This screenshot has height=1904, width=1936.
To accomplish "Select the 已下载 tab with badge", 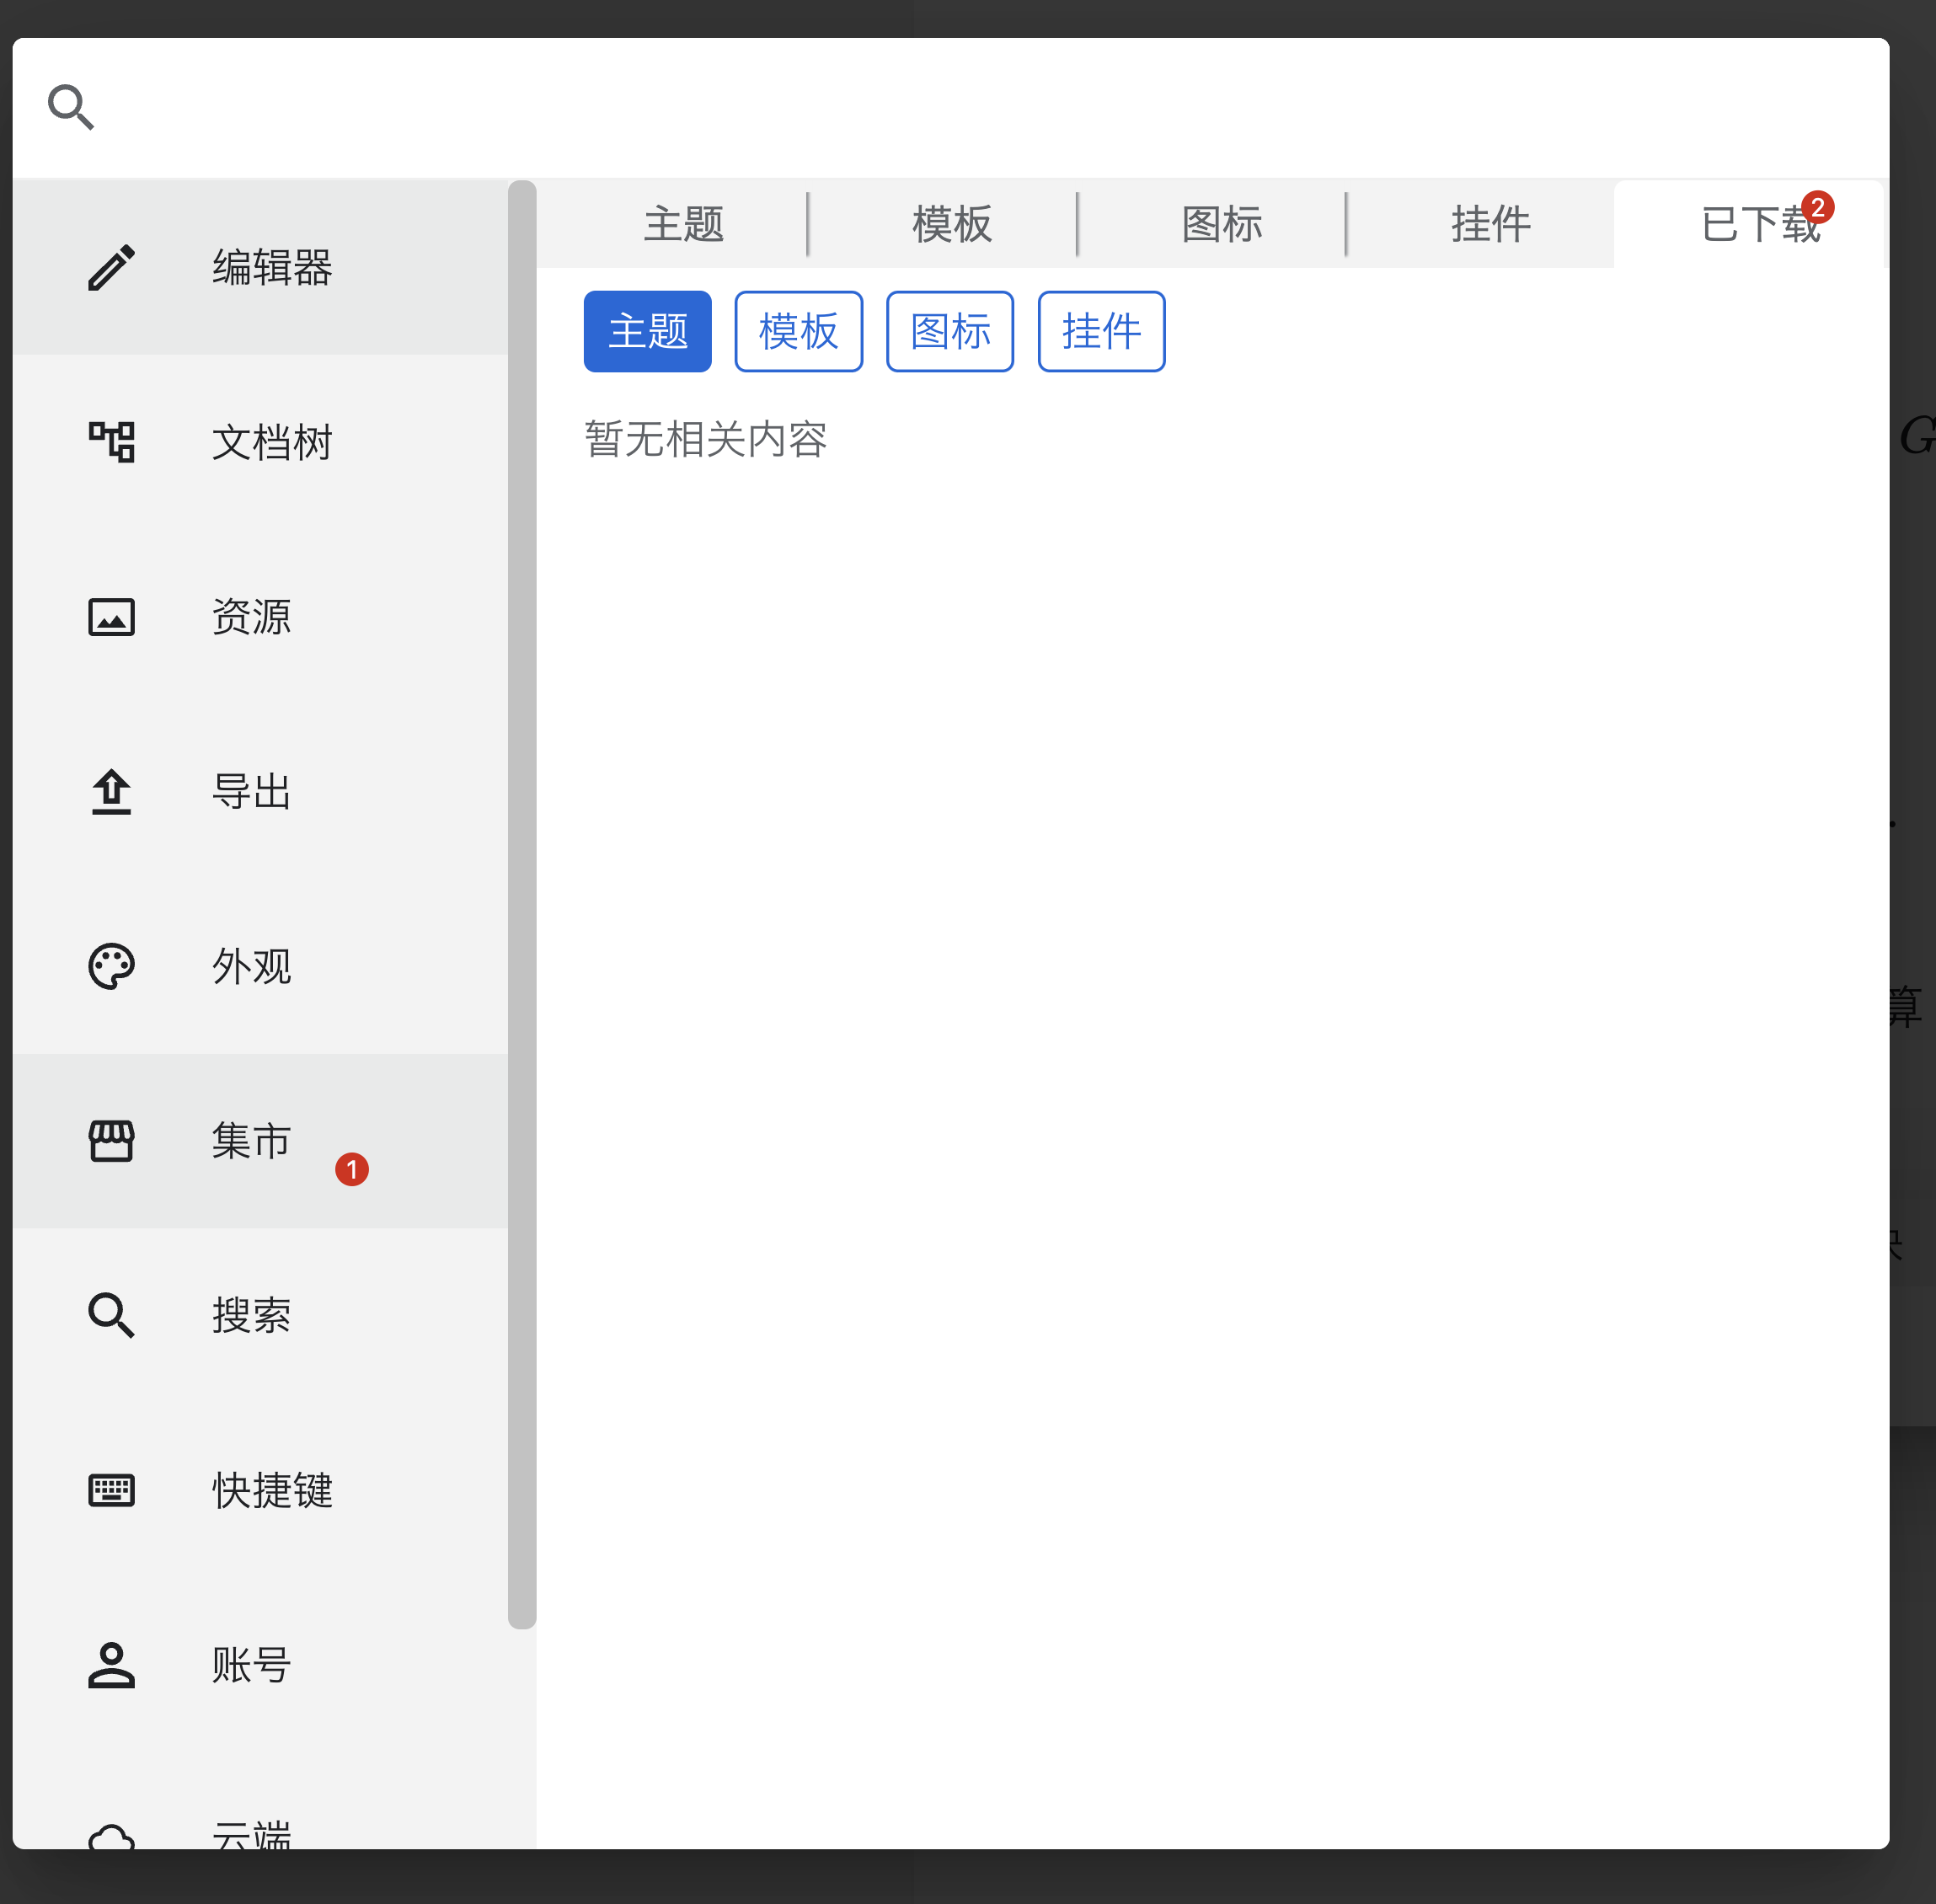I will (x=1758, y=224).
